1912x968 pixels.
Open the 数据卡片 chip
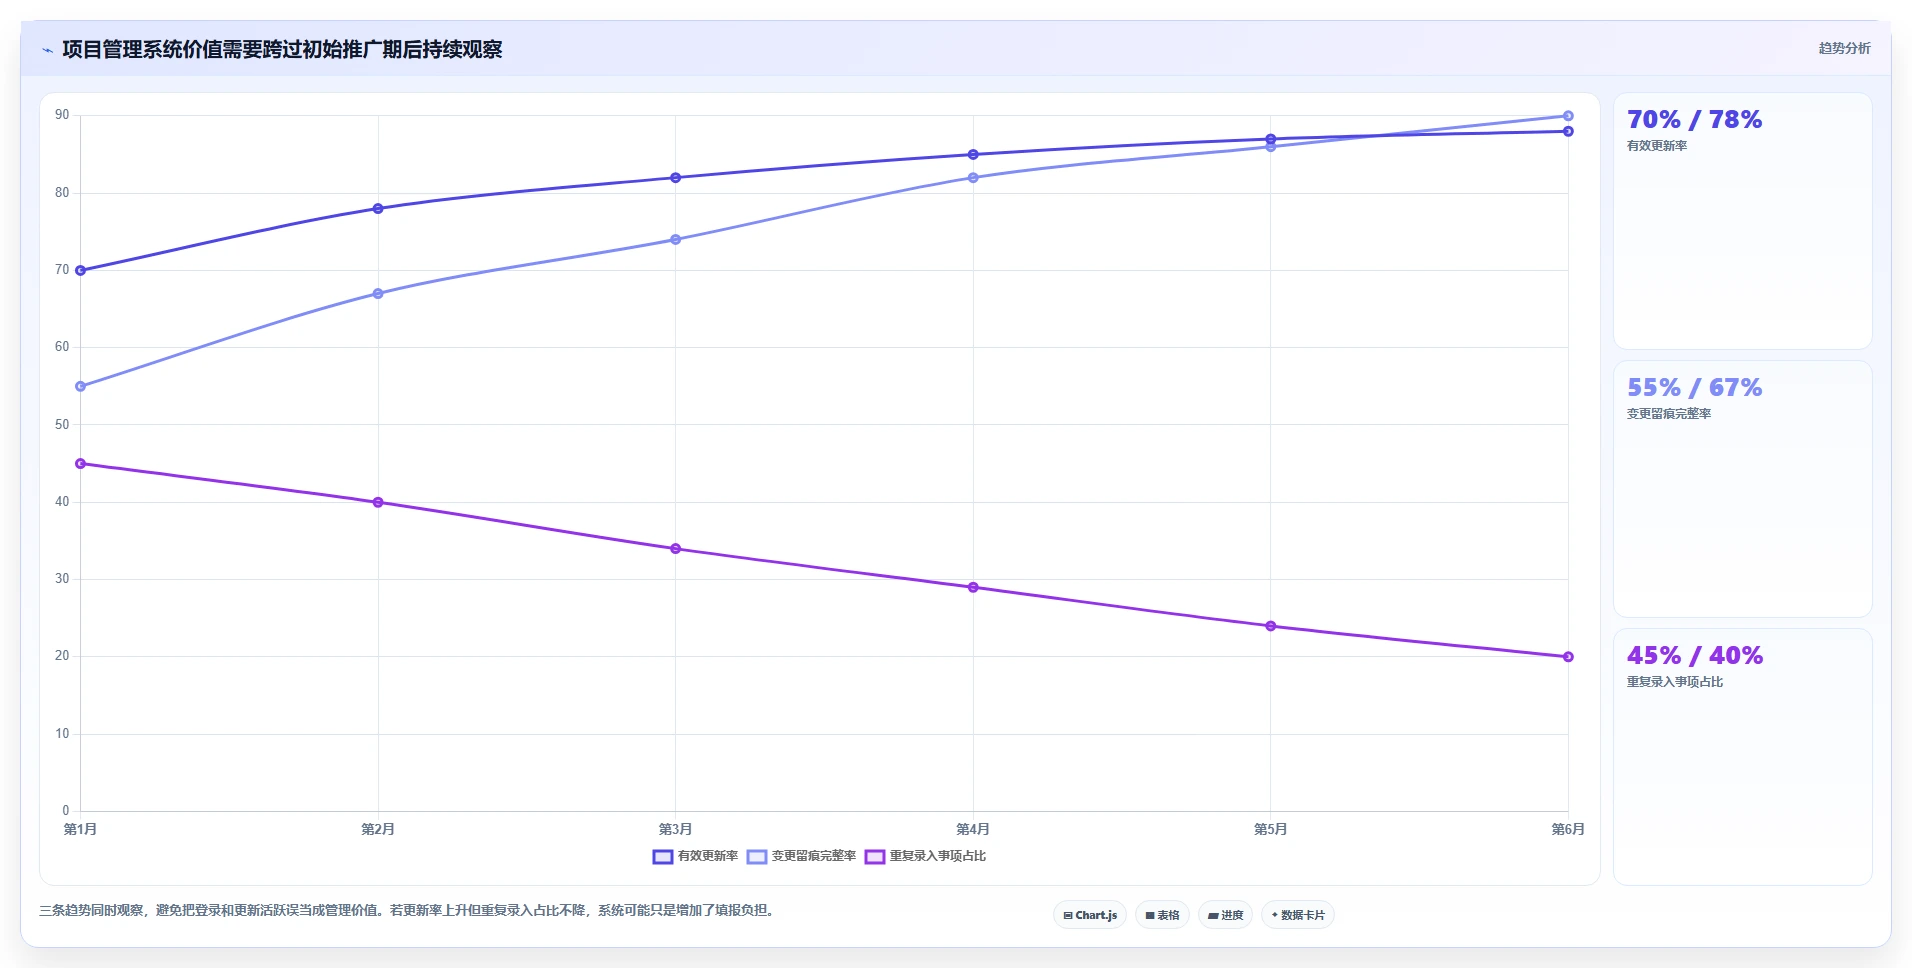1298,915
